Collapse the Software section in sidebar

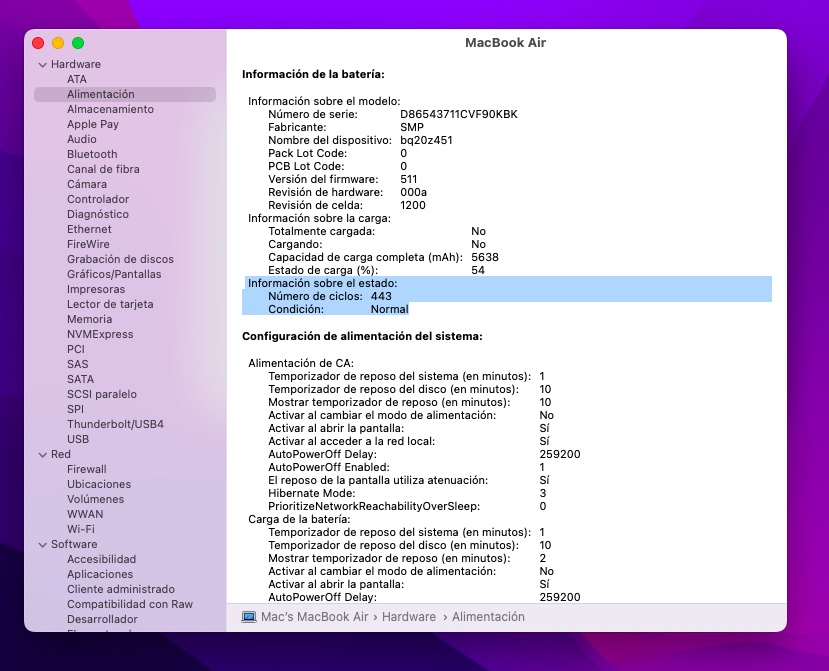[x=42, y=544]
